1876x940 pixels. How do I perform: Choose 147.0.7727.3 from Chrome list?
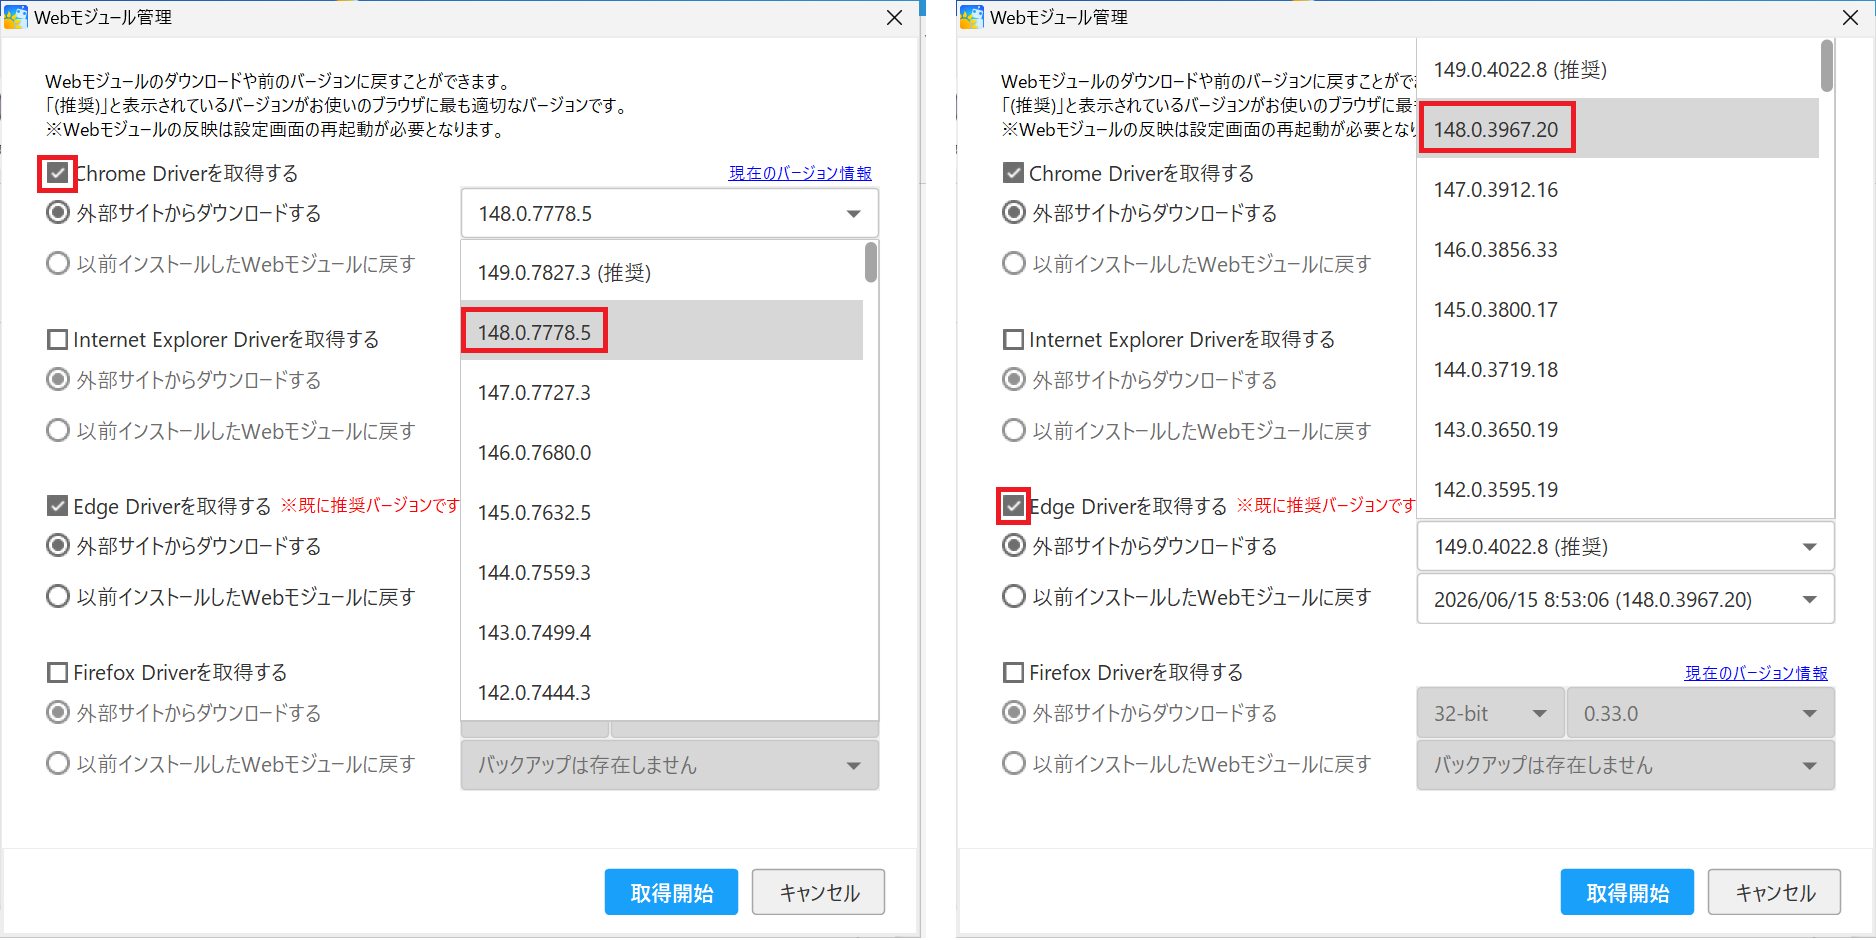click(x=662, y=392)
